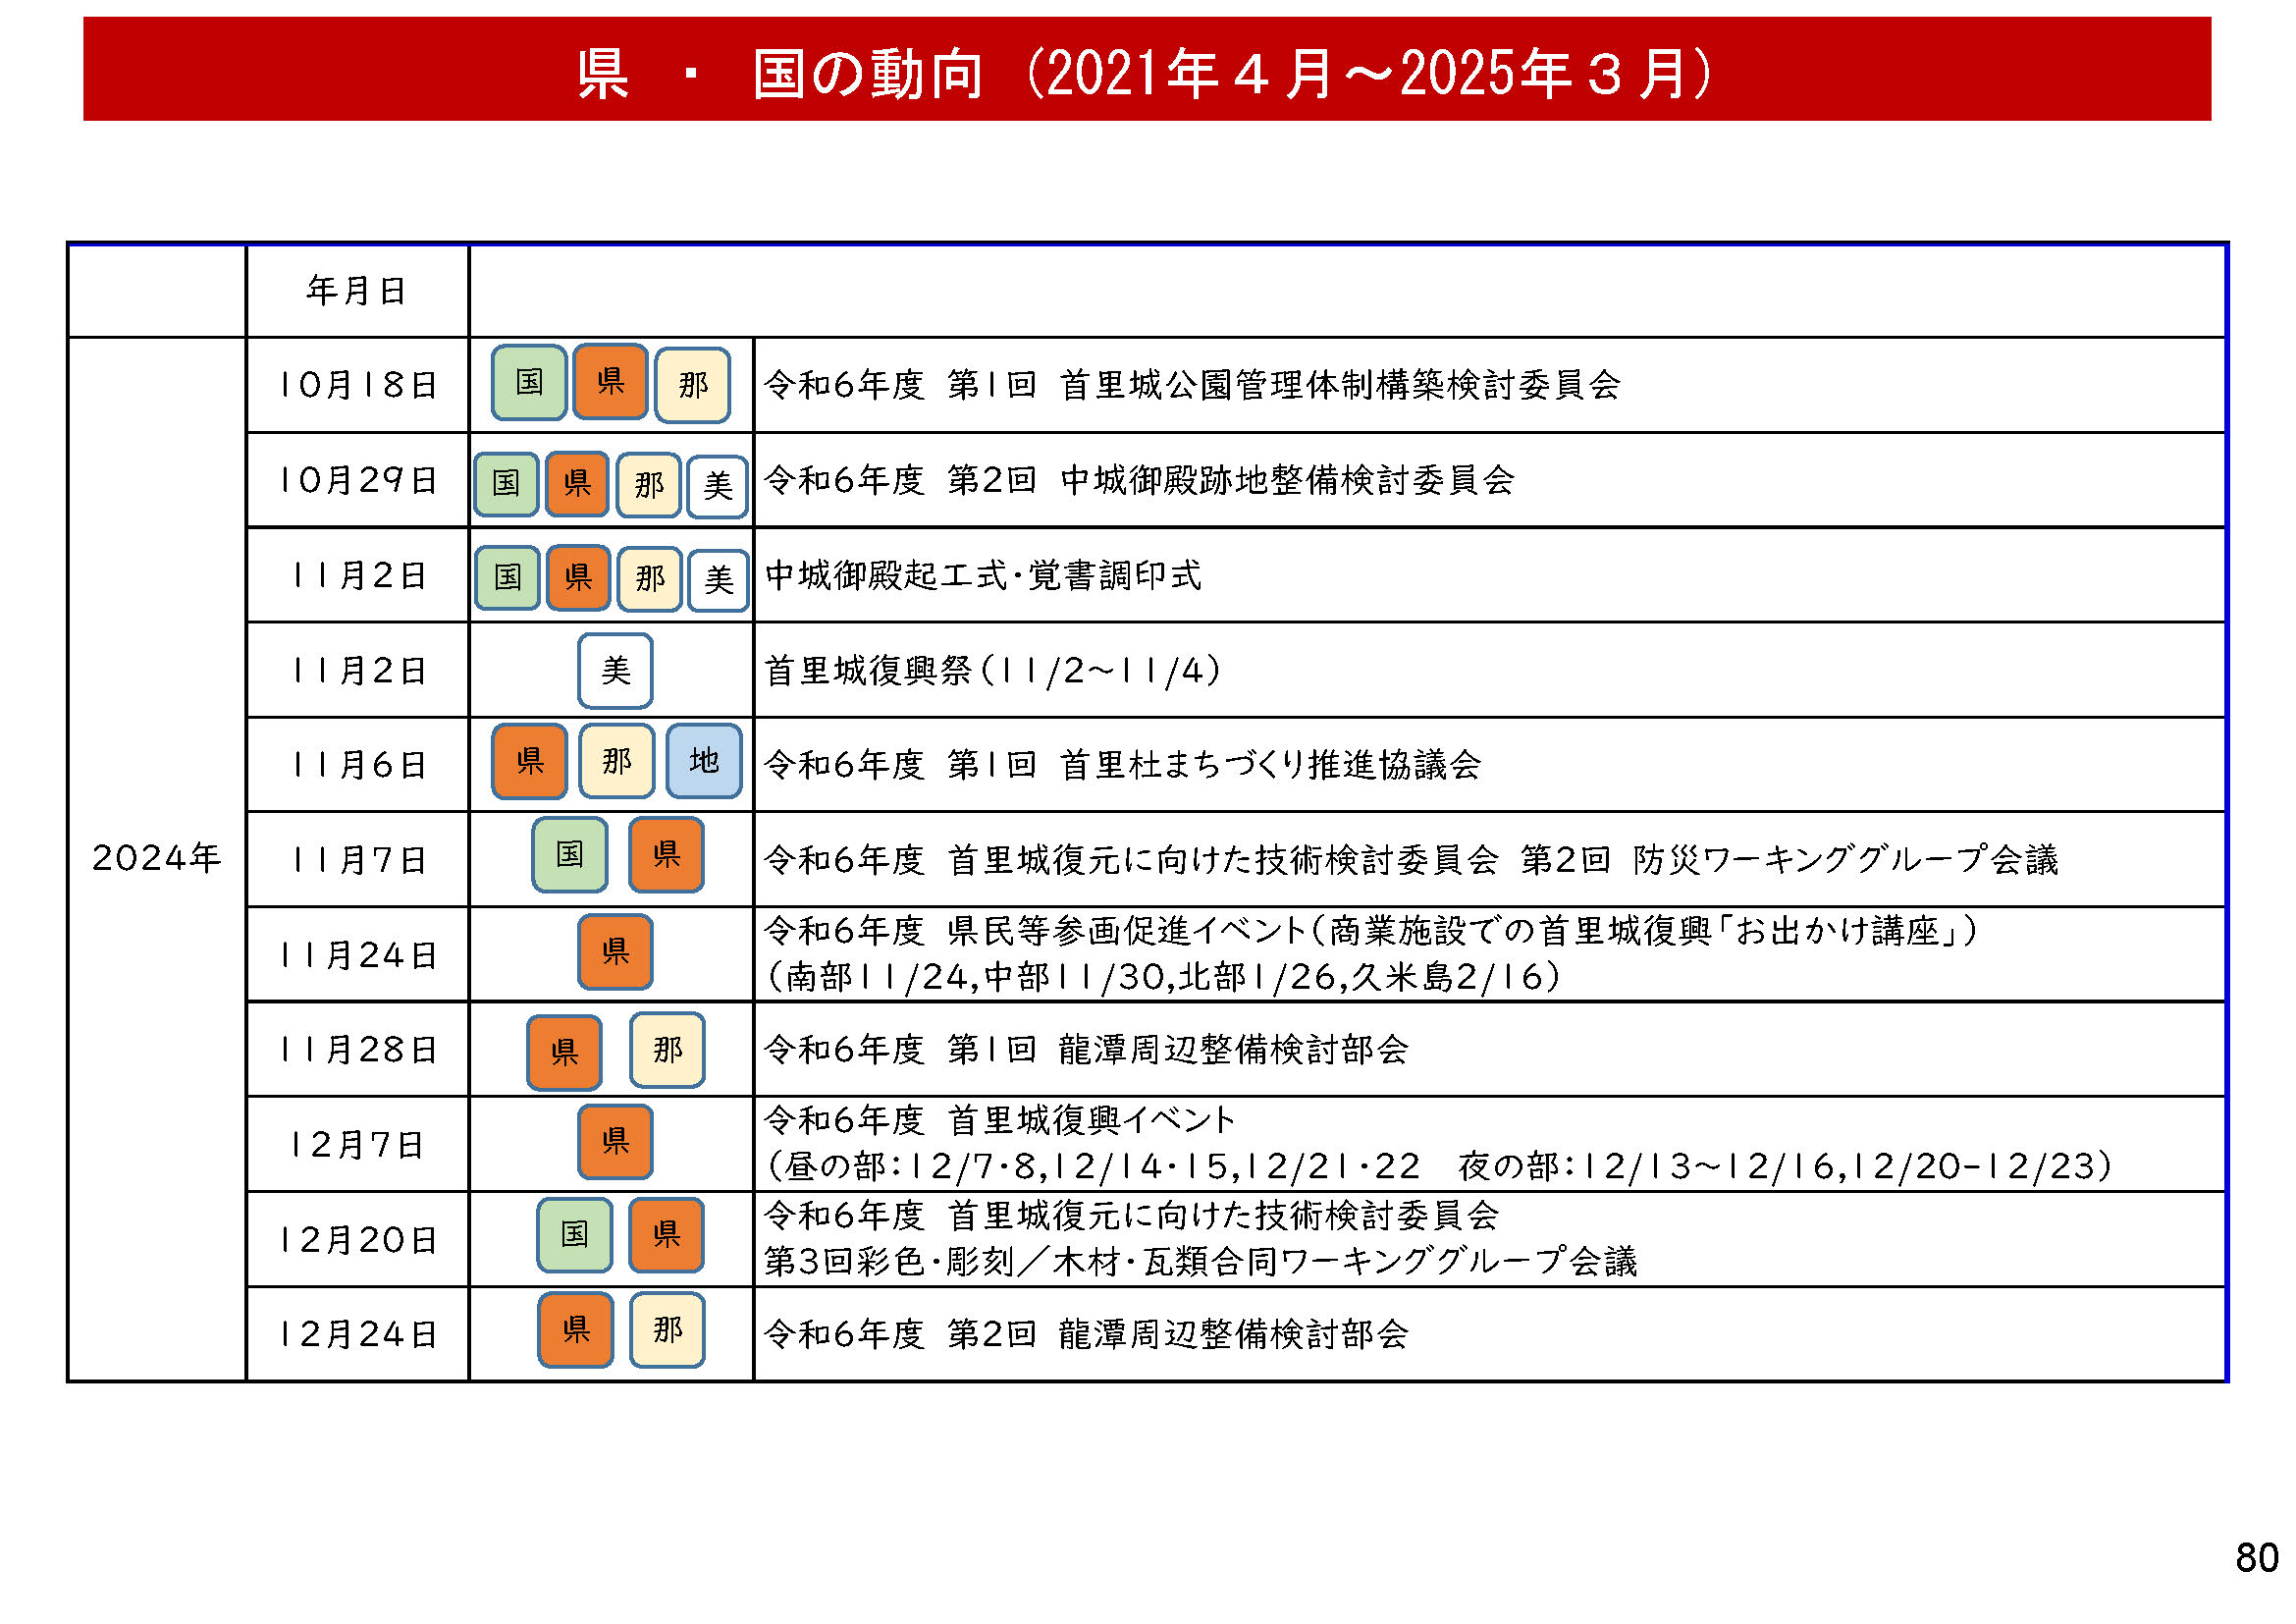Click the green 国 badge in December 20 row

coord(574,1235)
